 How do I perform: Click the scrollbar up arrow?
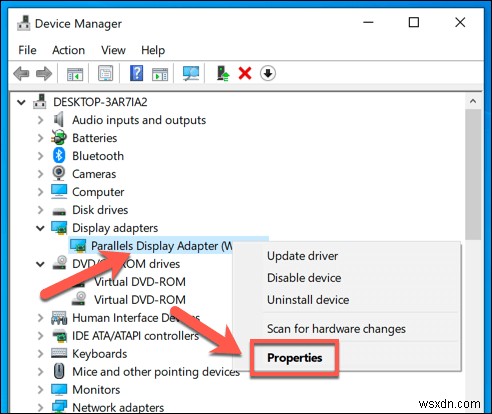pos(473,101)
